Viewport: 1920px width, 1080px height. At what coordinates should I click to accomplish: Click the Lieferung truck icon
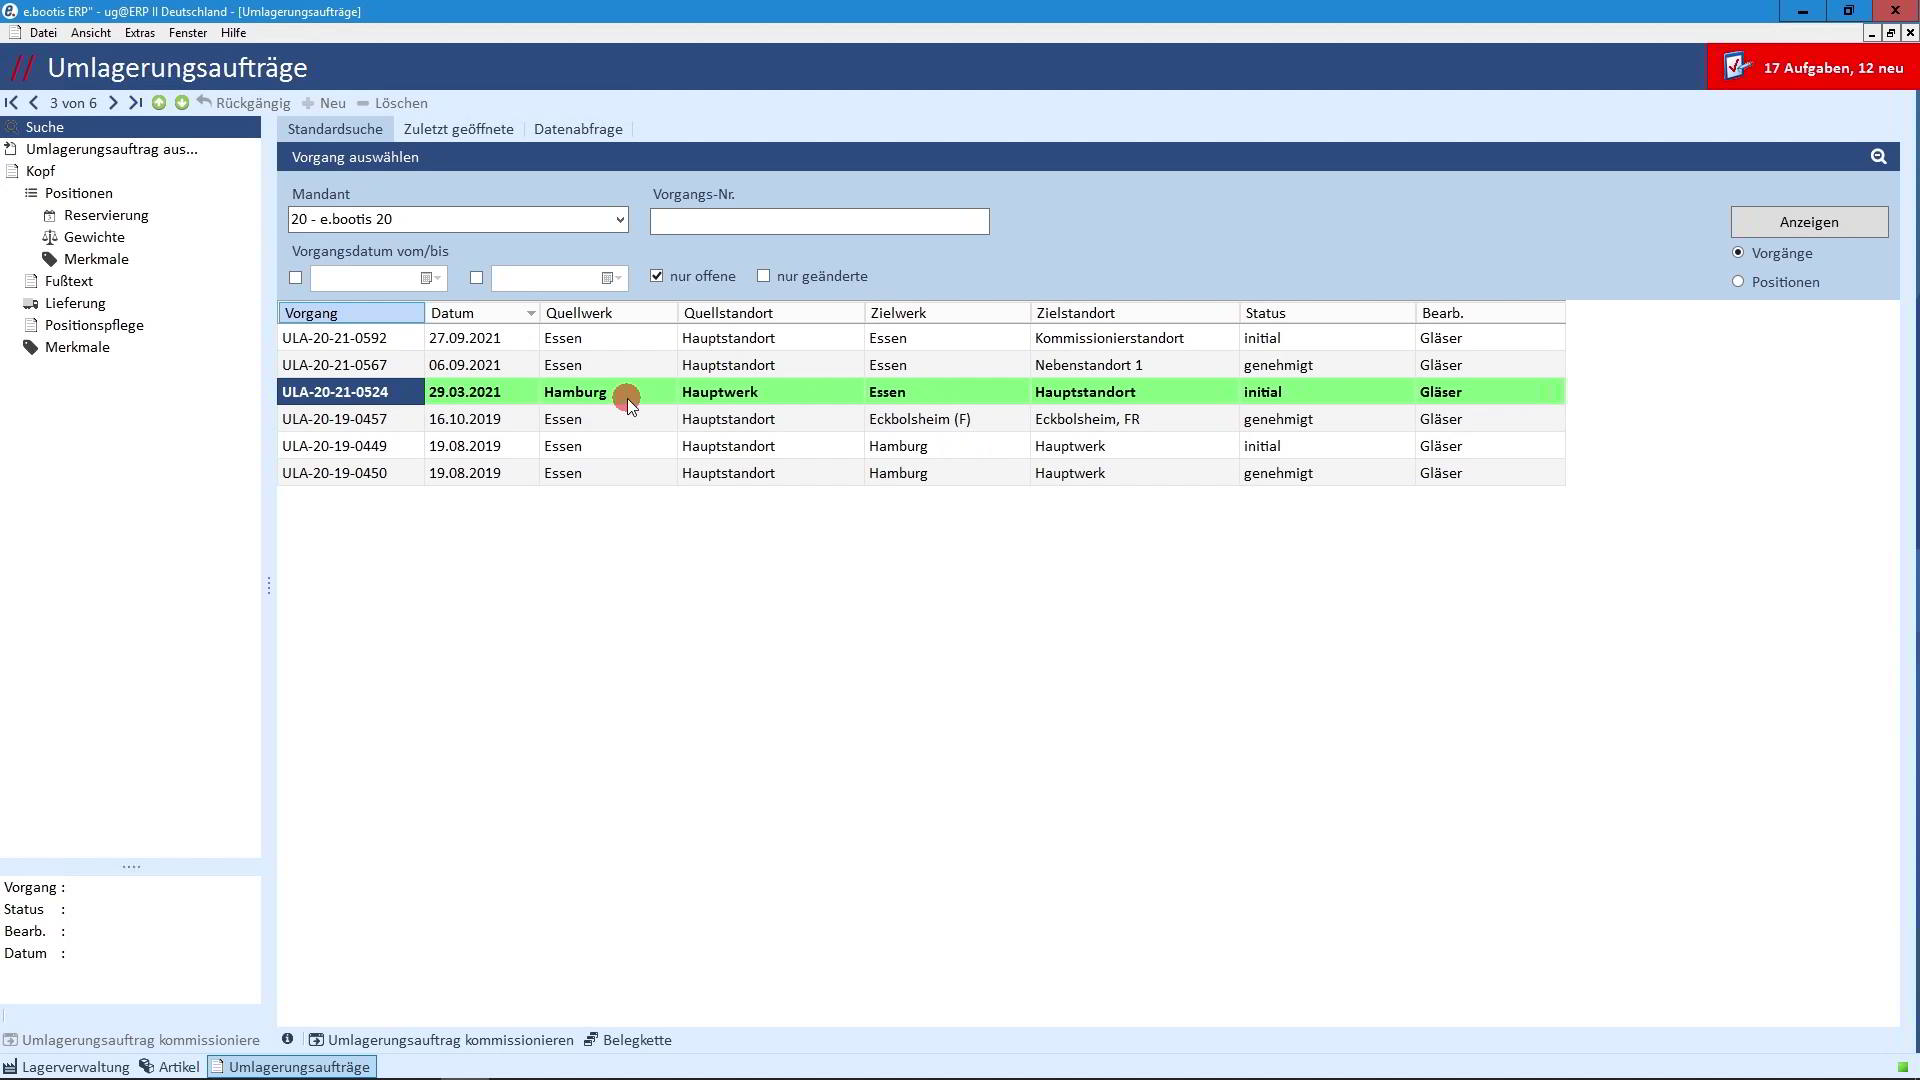coord(31,304)
